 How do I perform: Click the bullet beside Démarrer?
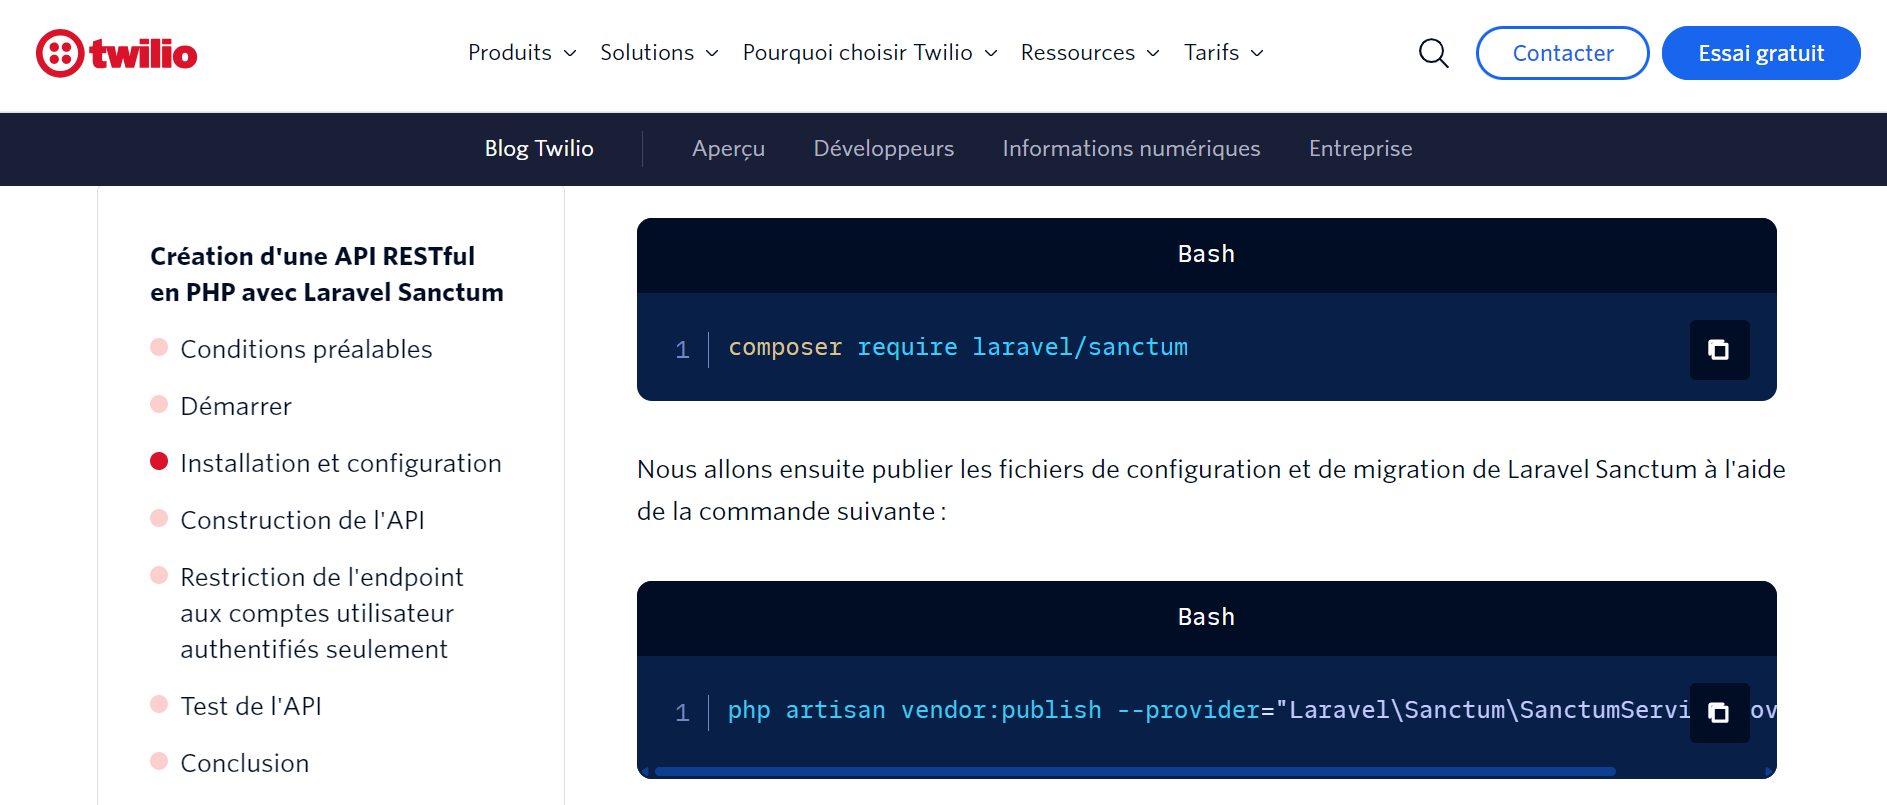coord(159,405)
